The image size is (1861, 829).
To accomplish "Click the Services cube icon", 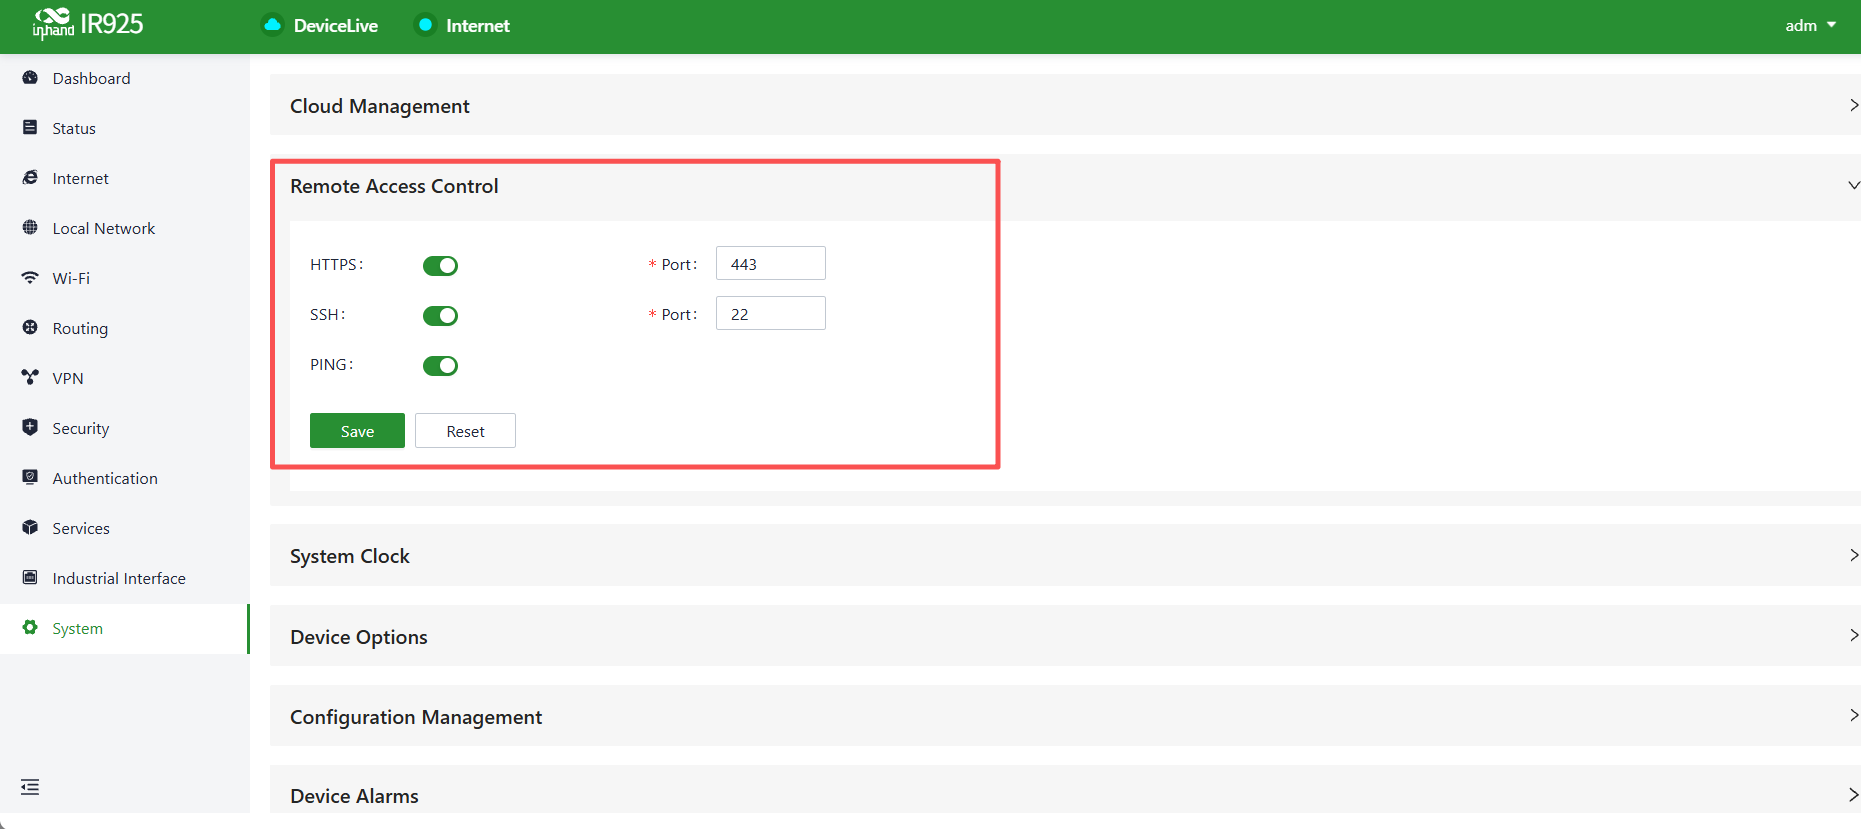I will [30, 528].
